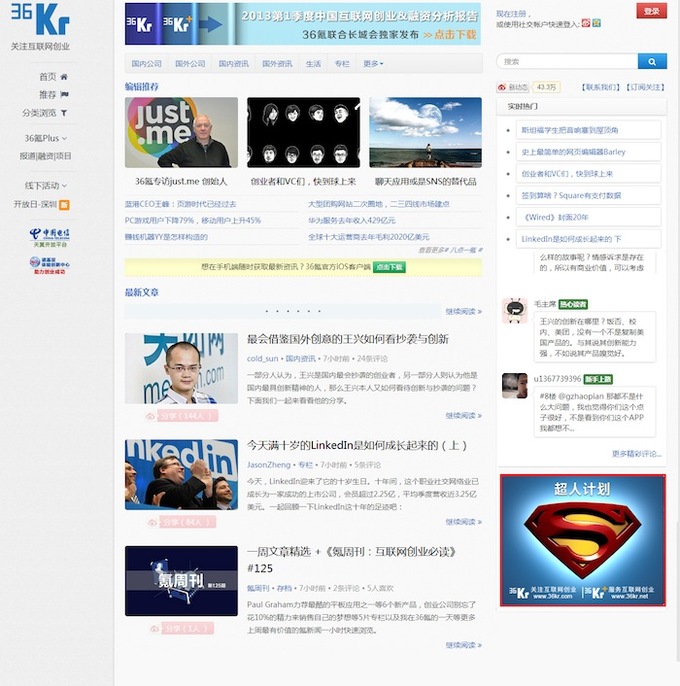Viewport: 680px width, 686px height.
Task: Select the 国内资讯 nav tab
Action: [234, 63]
